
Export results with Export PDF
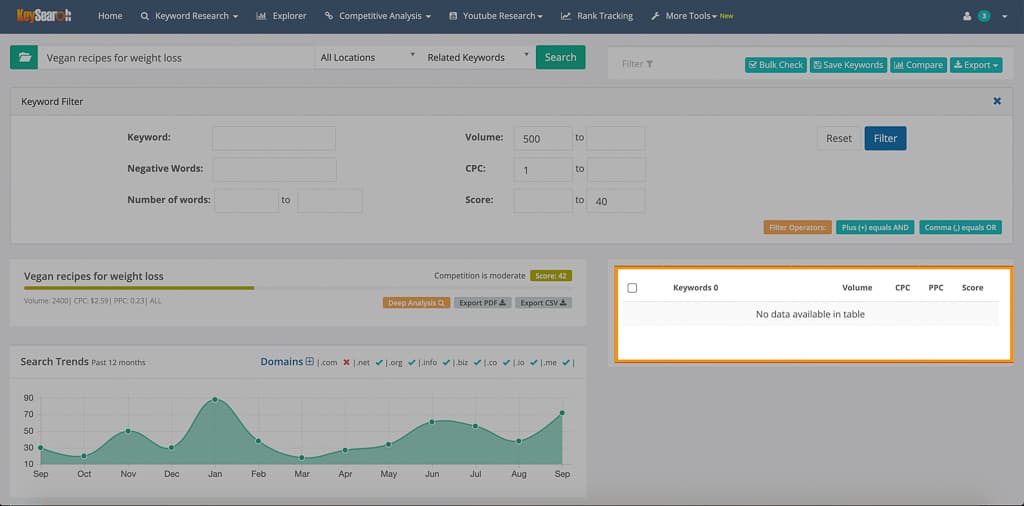coord(483,302)
